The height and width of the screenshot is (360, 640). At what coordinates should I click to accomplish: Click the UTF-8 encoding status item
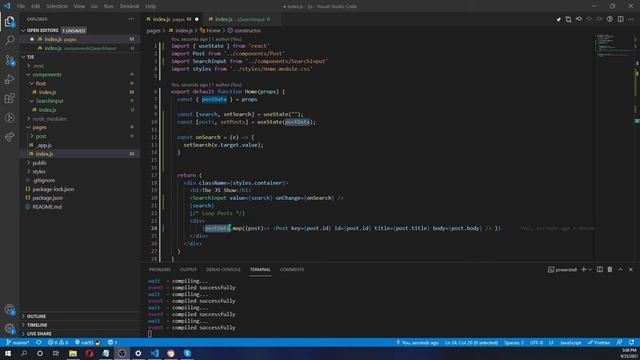tap(536, 342)
